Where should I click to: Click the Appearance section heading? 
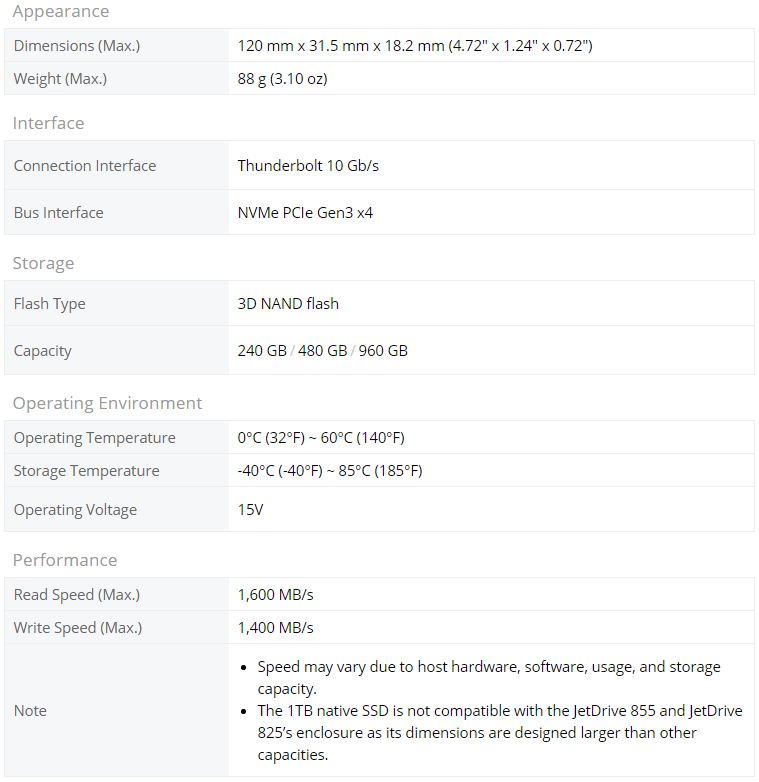tap(61, 11)
